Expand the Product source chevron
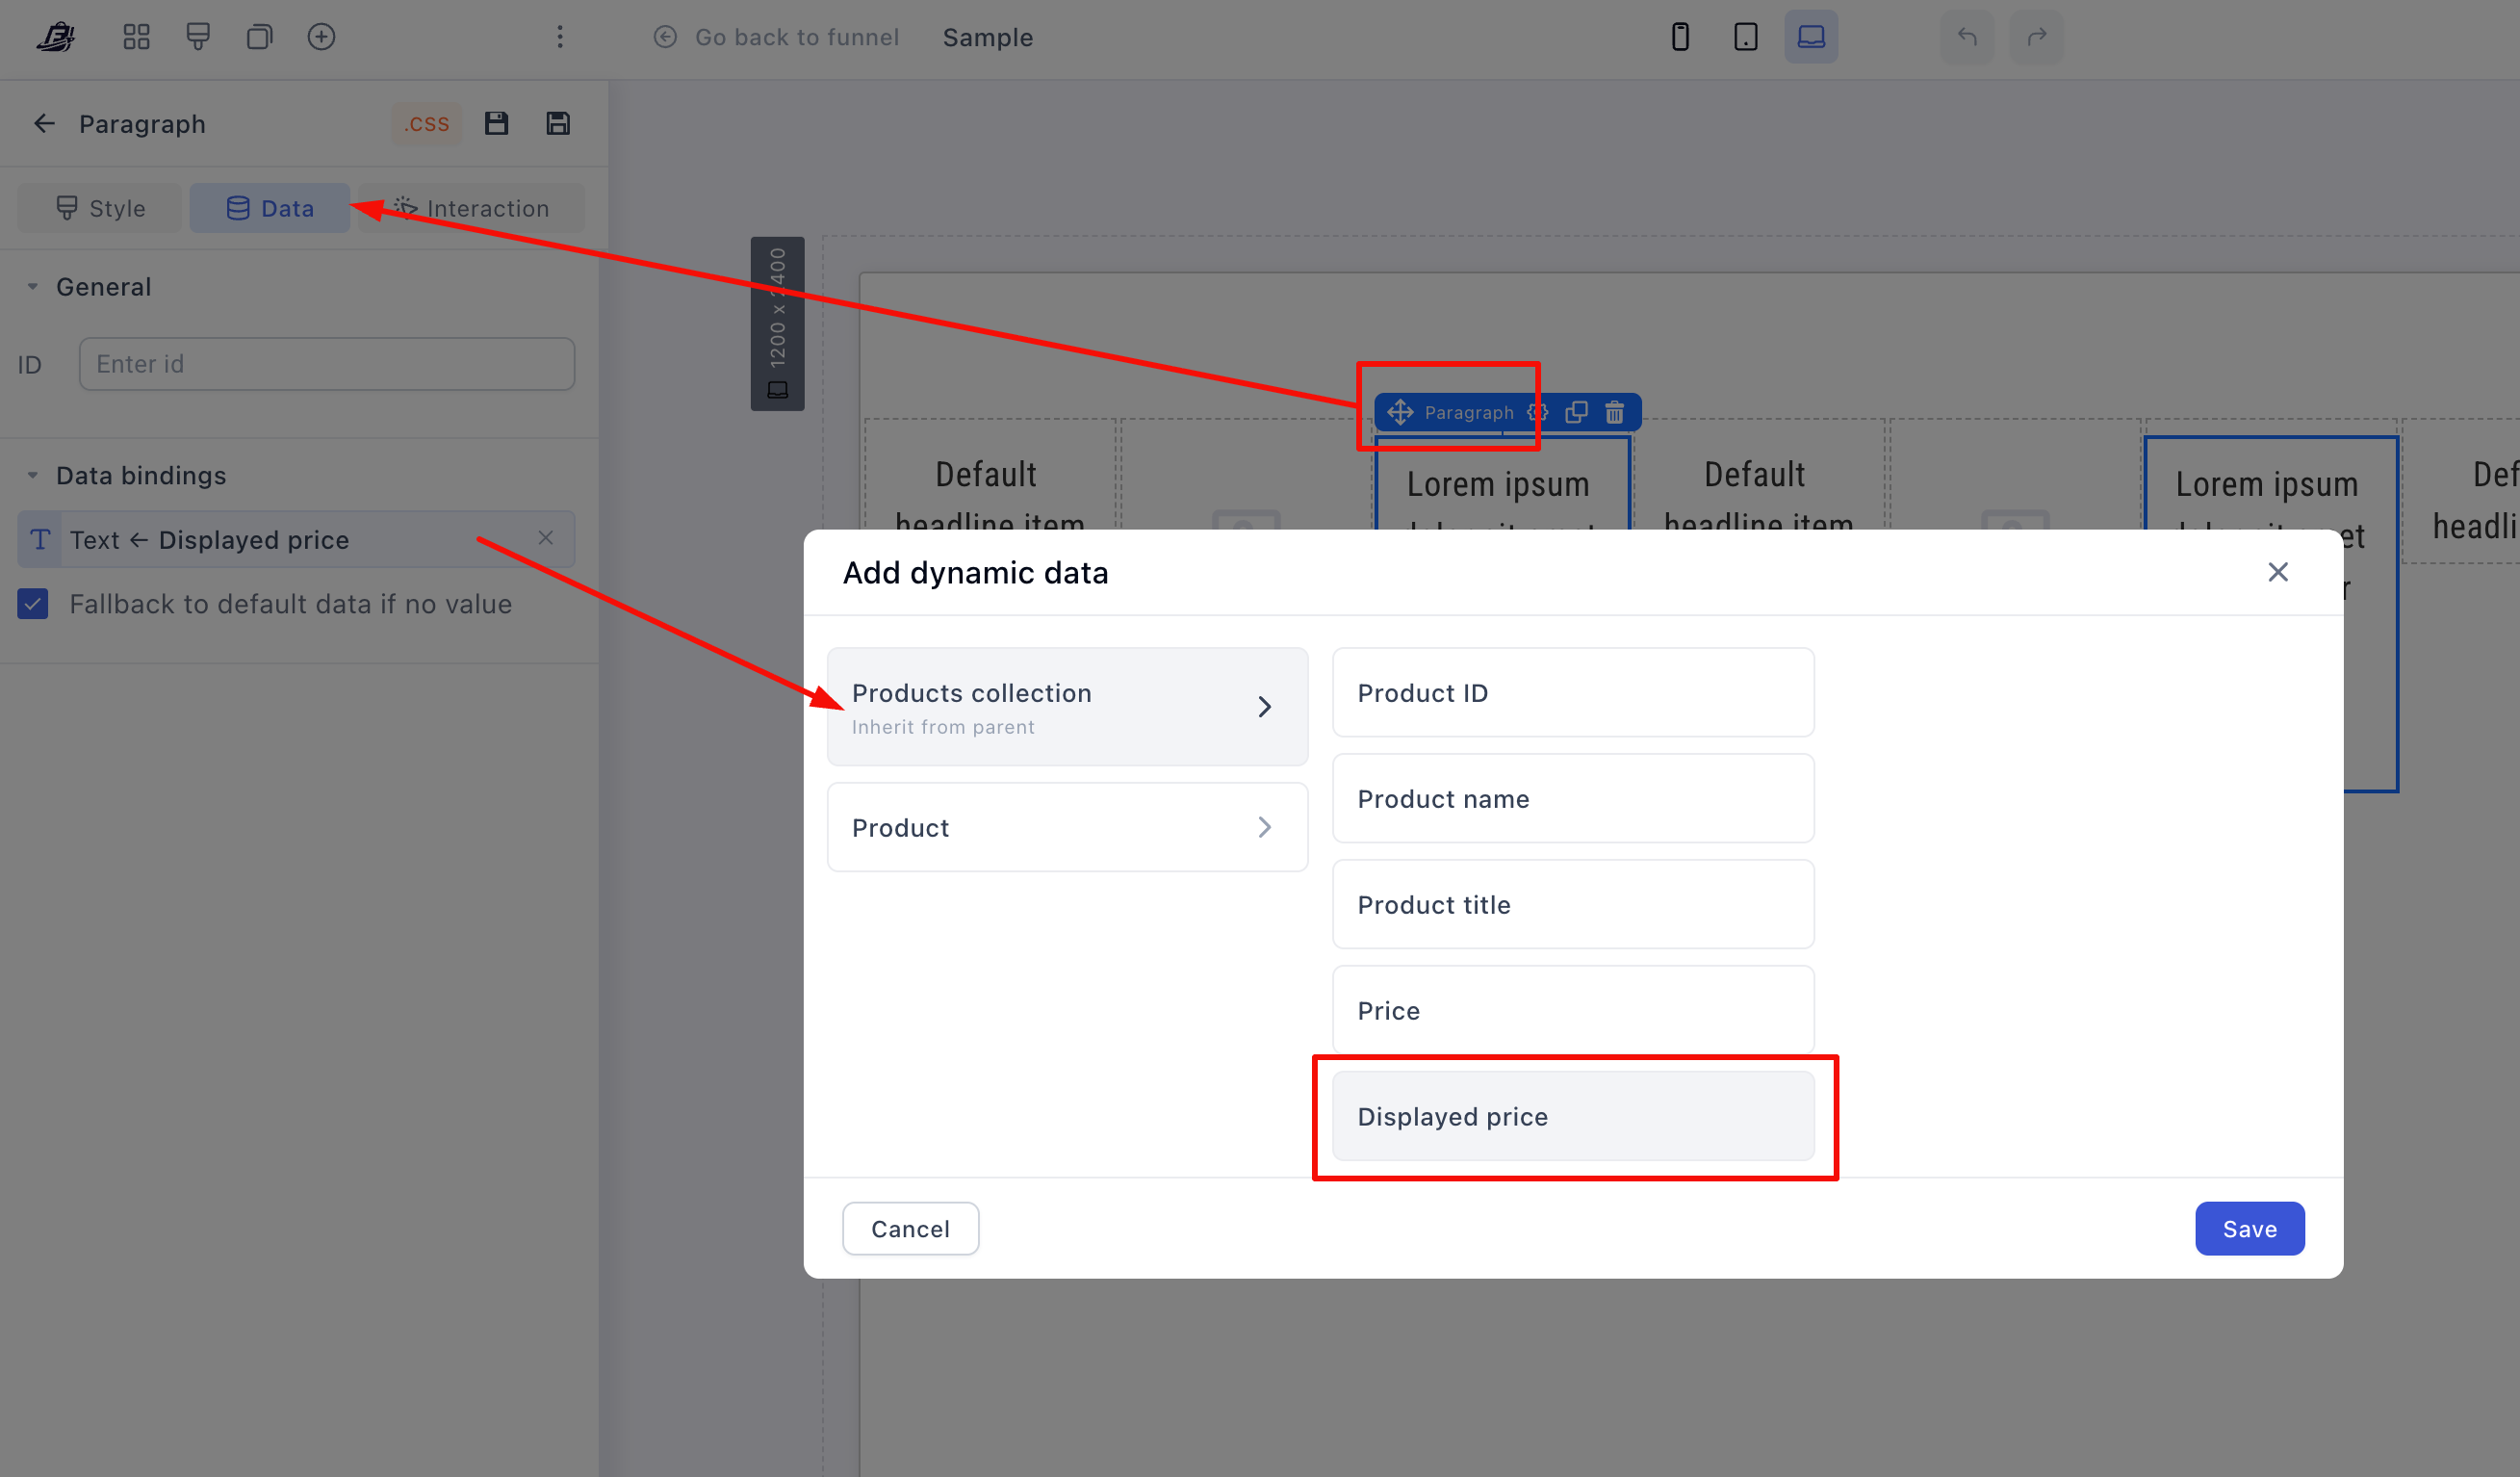 tap(1264, 827)
